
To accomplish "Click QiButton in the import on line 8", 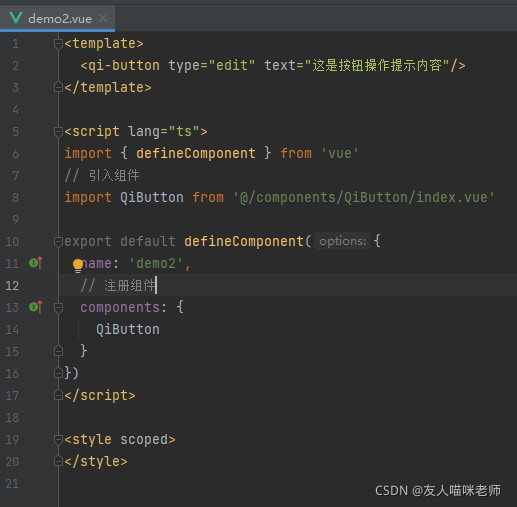I will click(152, 197).
